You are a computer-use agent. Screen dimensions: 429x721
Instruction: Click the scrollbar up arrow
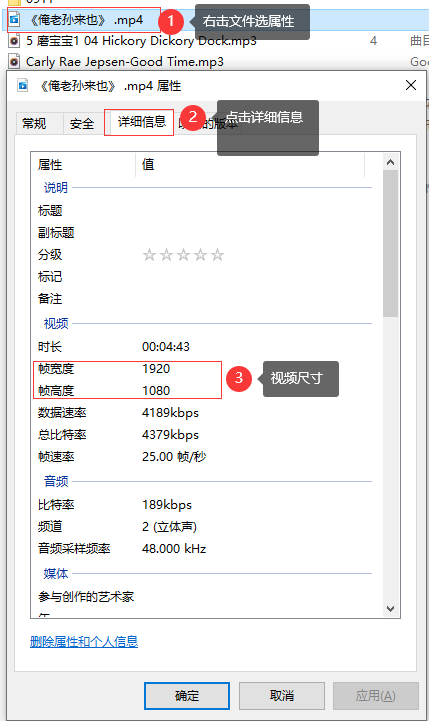point(390,162)
